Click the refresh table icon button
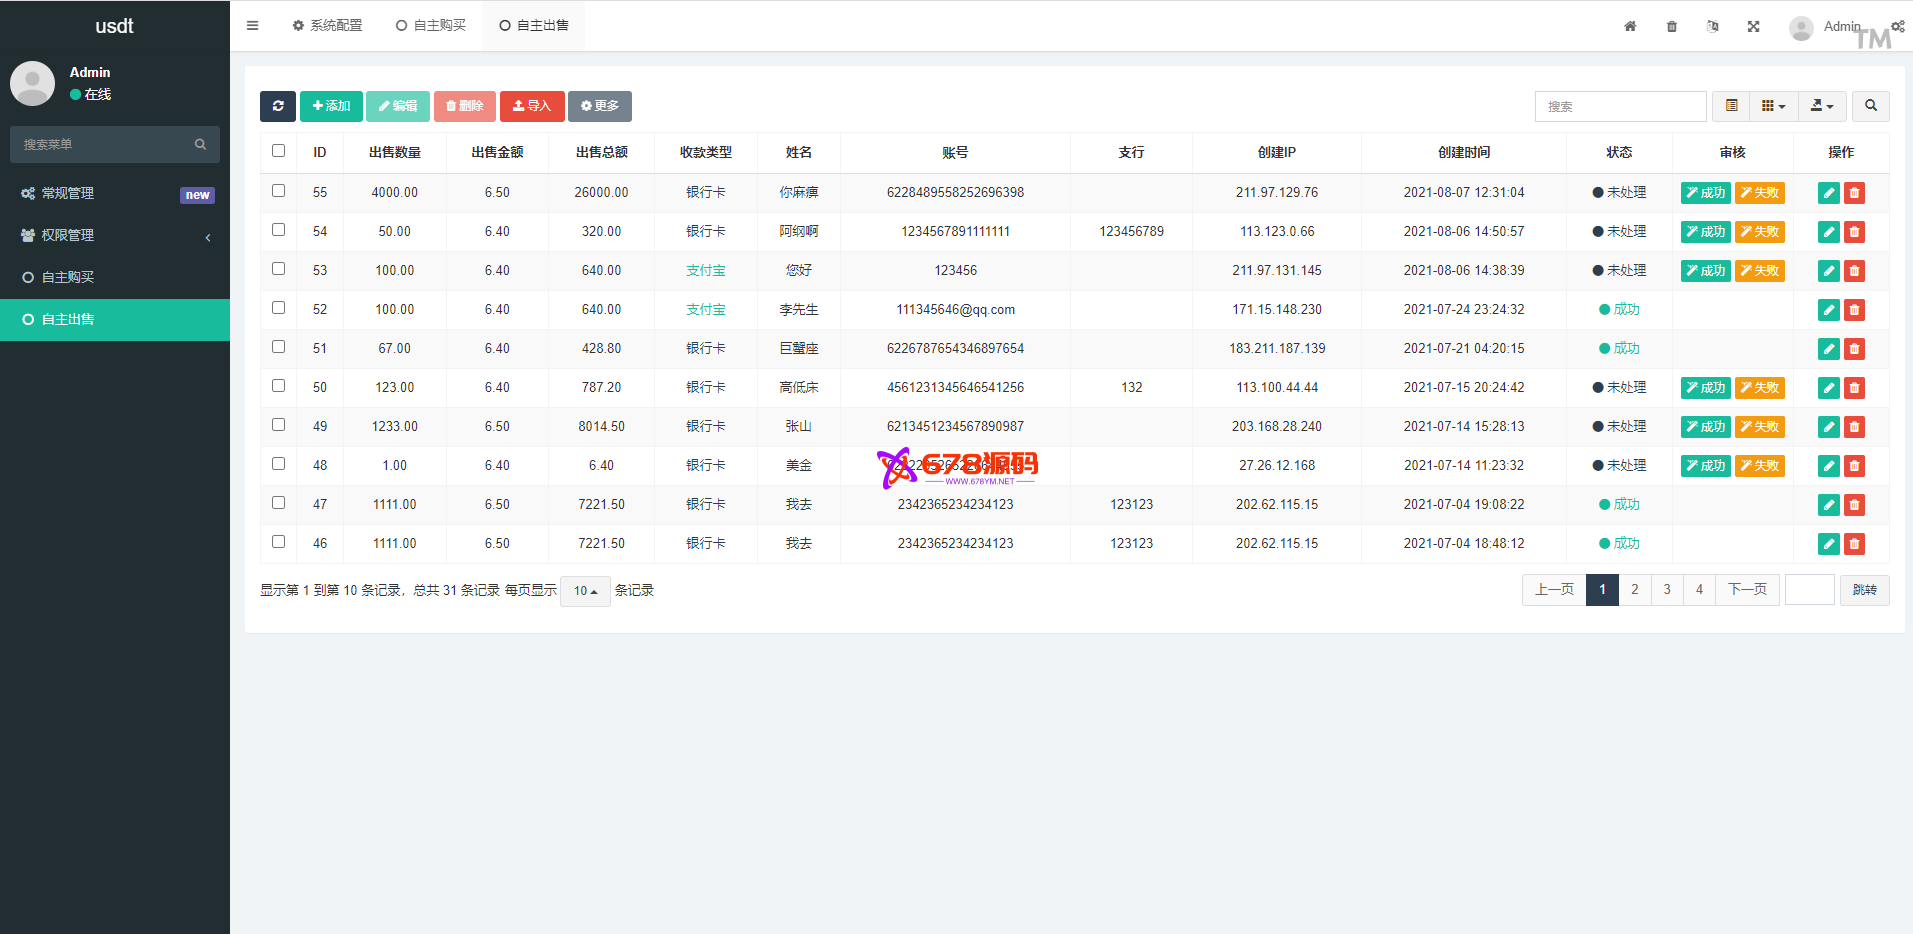Image resolution: width=1913 pixels, height=934 pixels. [x=278, y=106]
